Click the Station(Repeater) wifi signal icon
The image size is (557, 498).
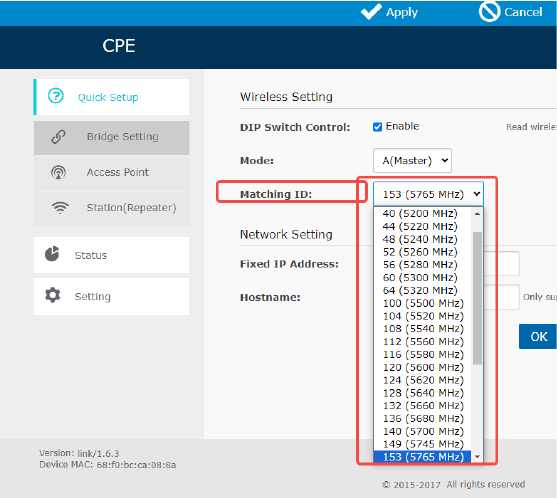[60, 207]
